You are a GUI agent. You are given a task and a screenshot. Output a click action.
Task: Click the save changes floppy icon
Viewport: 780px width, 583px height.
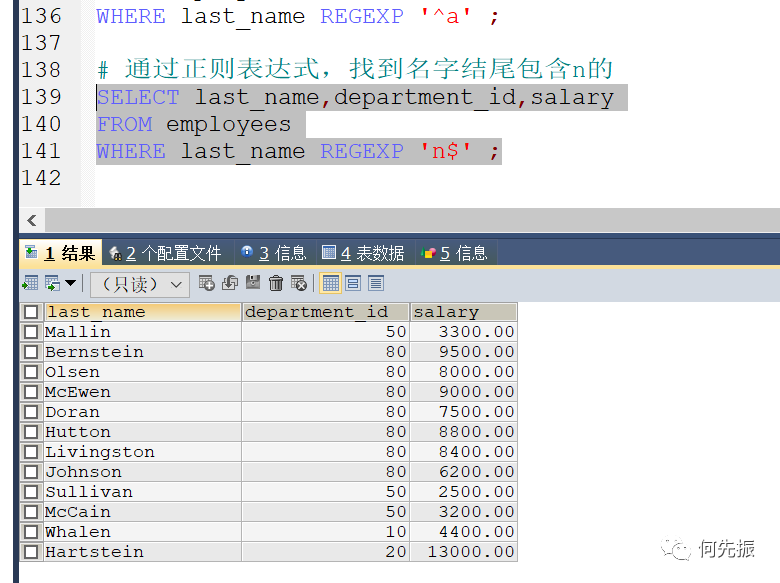point(253,283)
